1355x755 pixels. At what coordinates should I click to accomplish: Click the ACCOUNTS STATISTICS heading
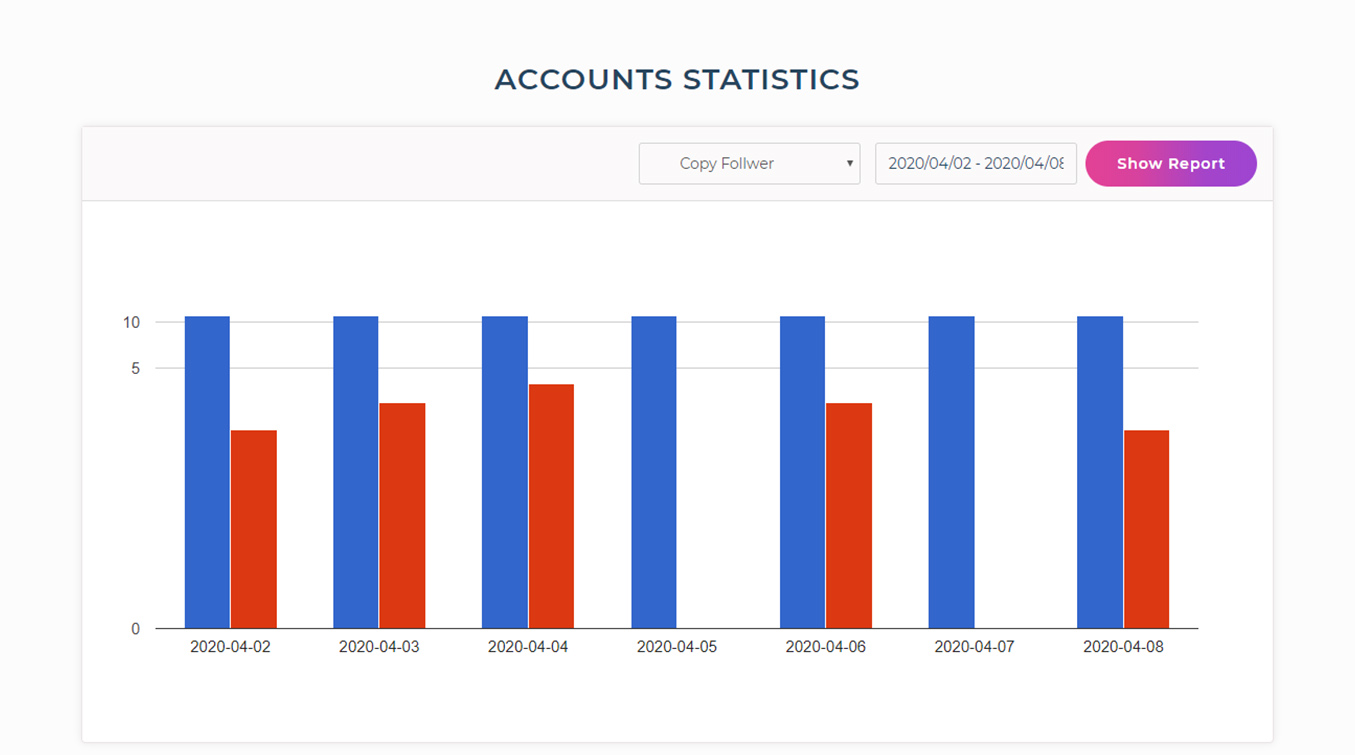tap(677, 79)
